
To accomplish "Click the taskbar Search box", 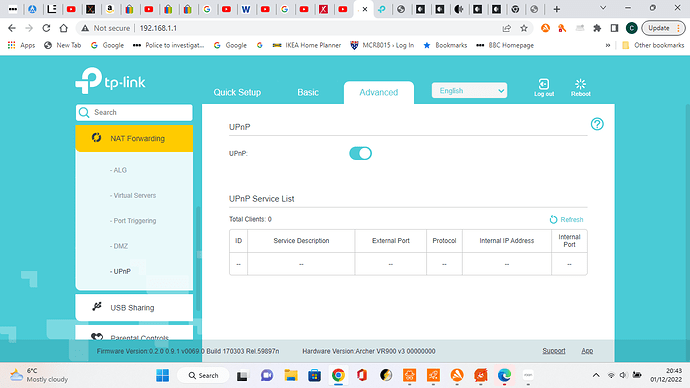I will point(203,375).
